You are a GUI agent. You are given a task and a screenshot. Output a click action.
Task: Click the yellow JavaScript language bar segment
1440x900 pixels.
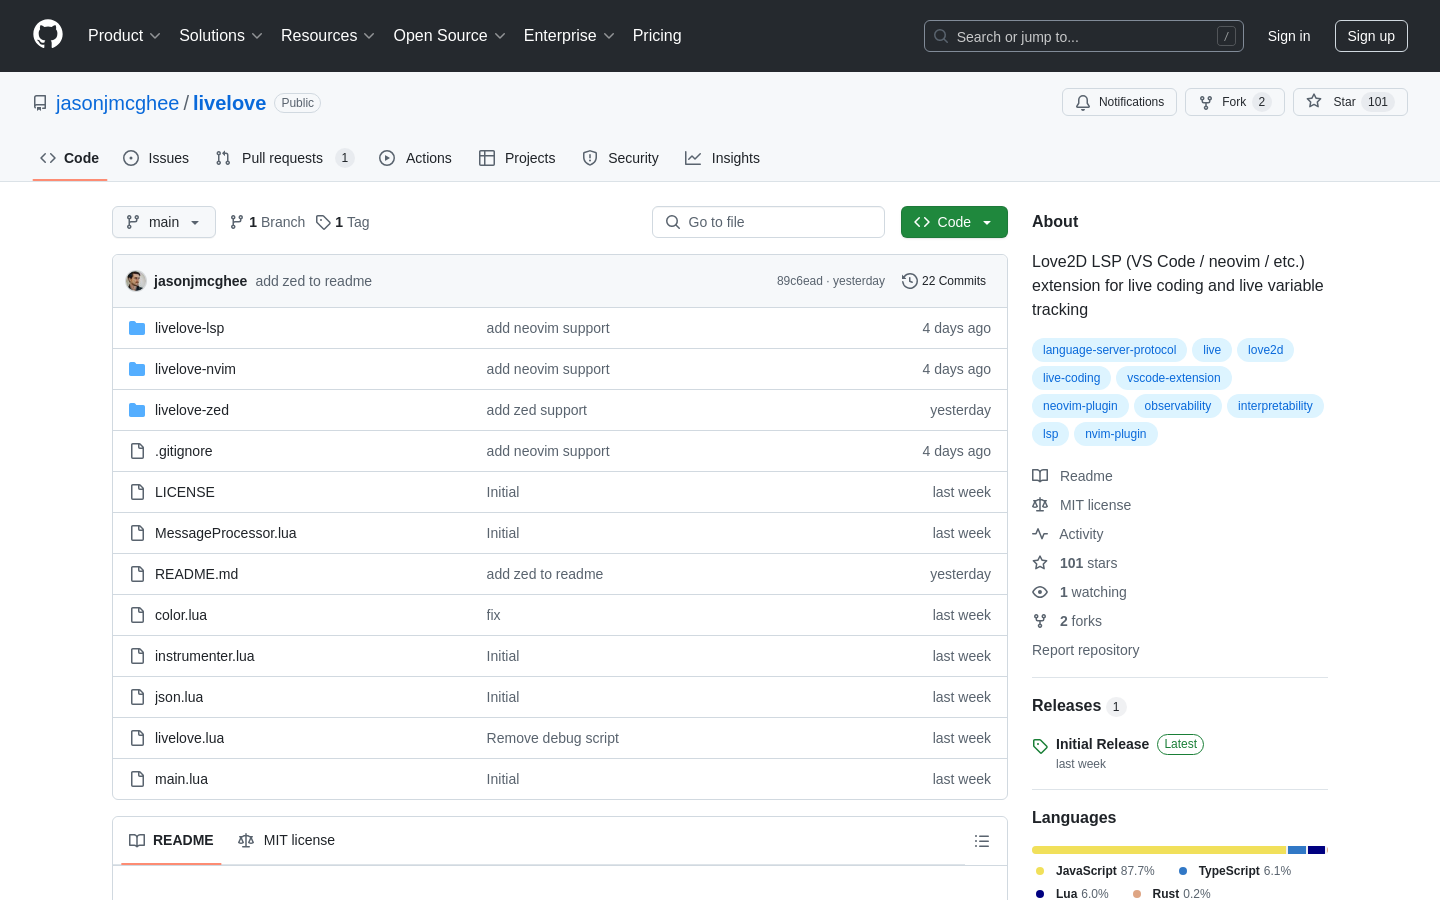[1159, 850]
